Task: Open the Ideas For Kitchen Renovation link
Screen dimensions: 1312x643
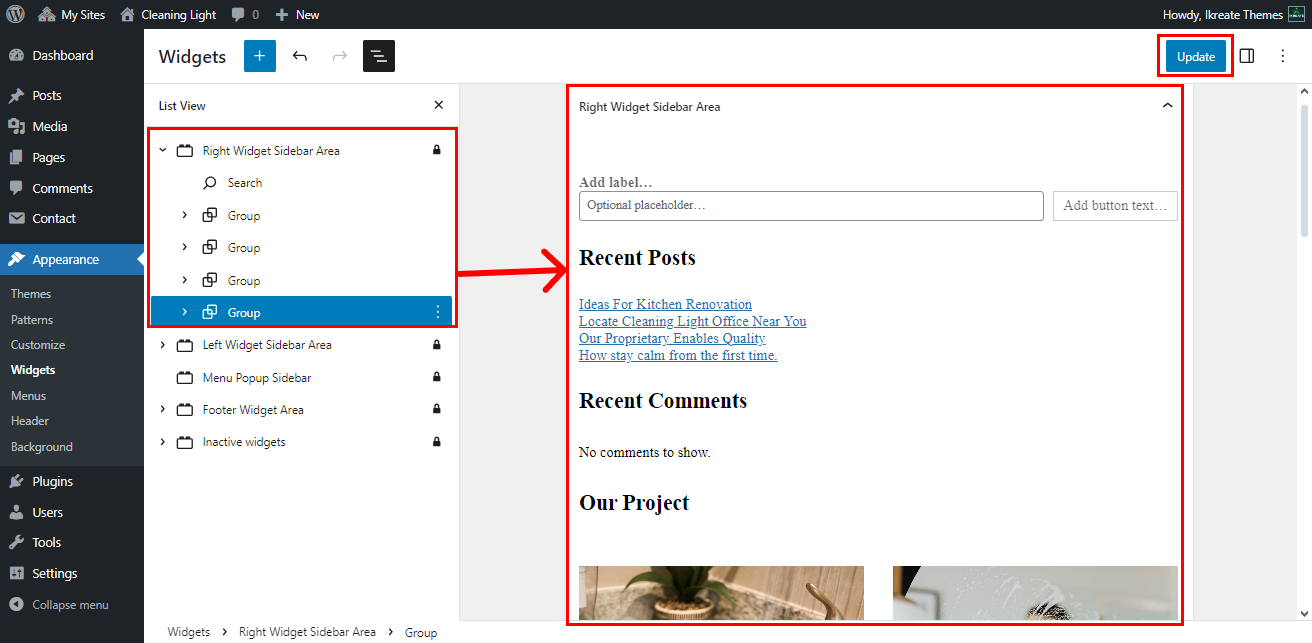Action: coord(665,304)
